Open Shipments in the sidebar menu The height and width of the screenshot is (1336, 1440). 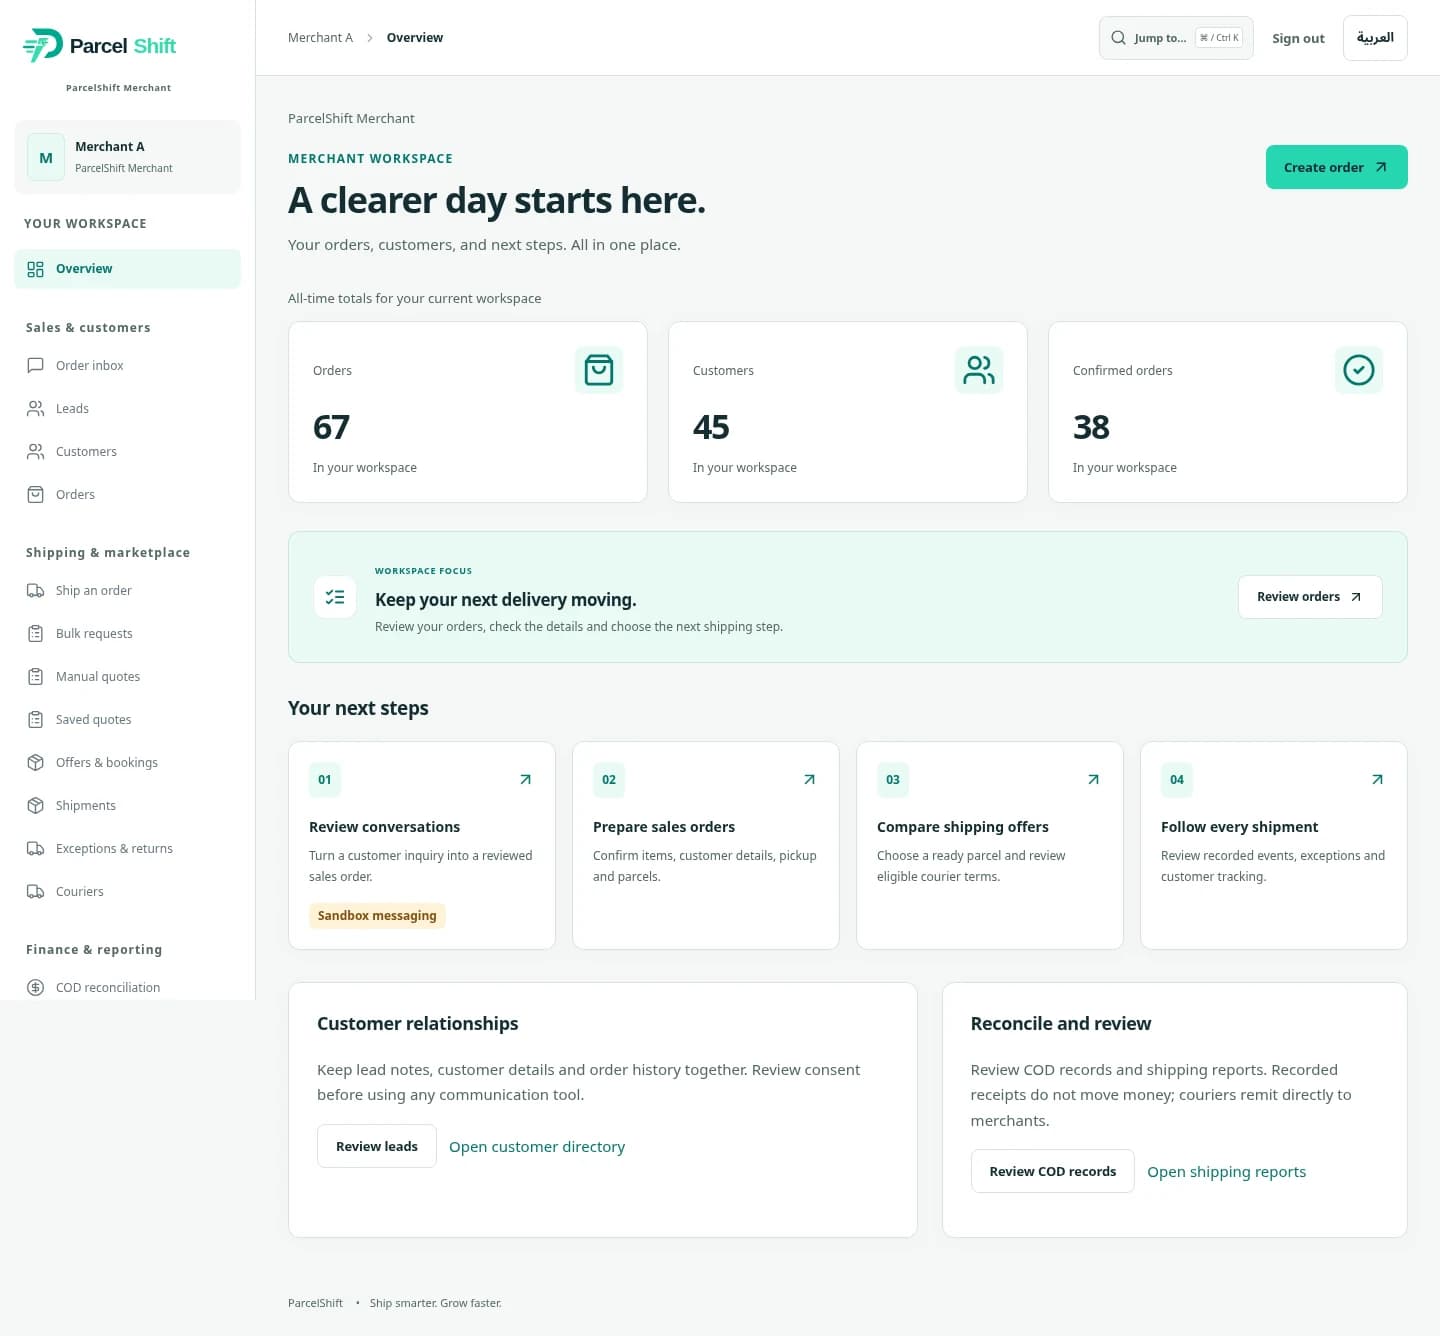coord(128,806)
